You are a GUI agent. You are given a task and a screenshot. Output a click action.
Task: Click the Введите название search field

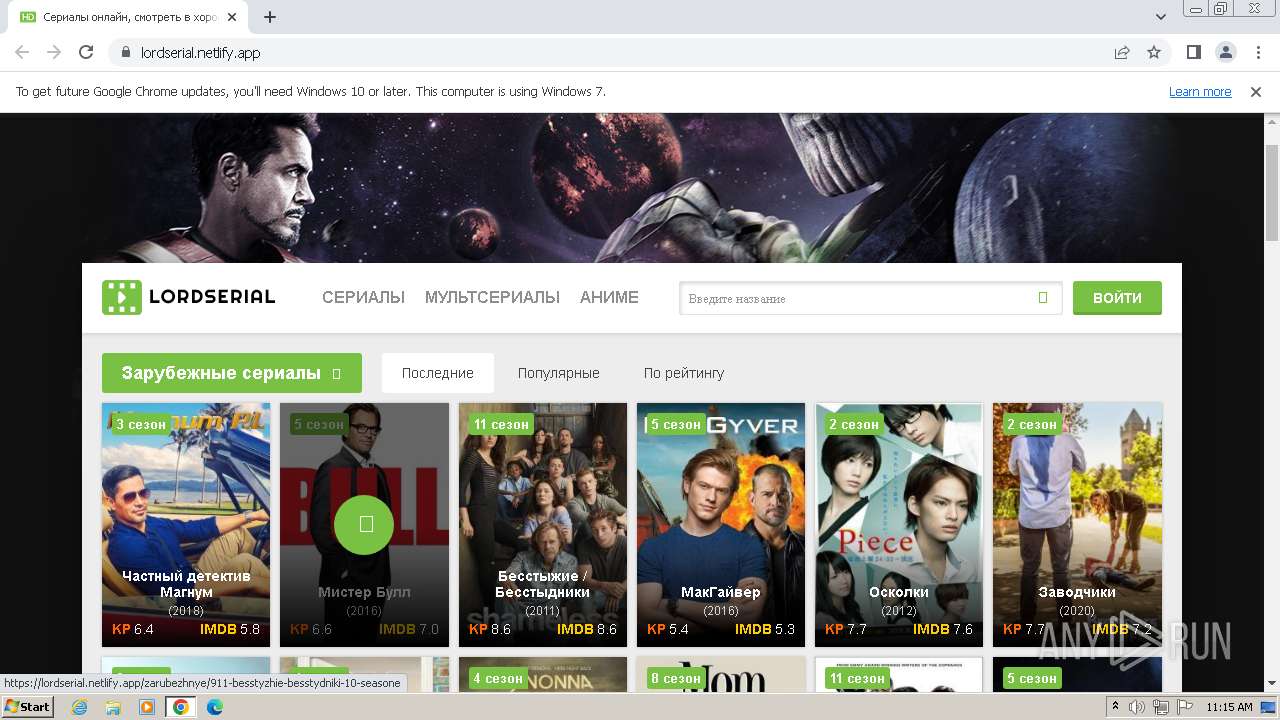pos(870,298)
